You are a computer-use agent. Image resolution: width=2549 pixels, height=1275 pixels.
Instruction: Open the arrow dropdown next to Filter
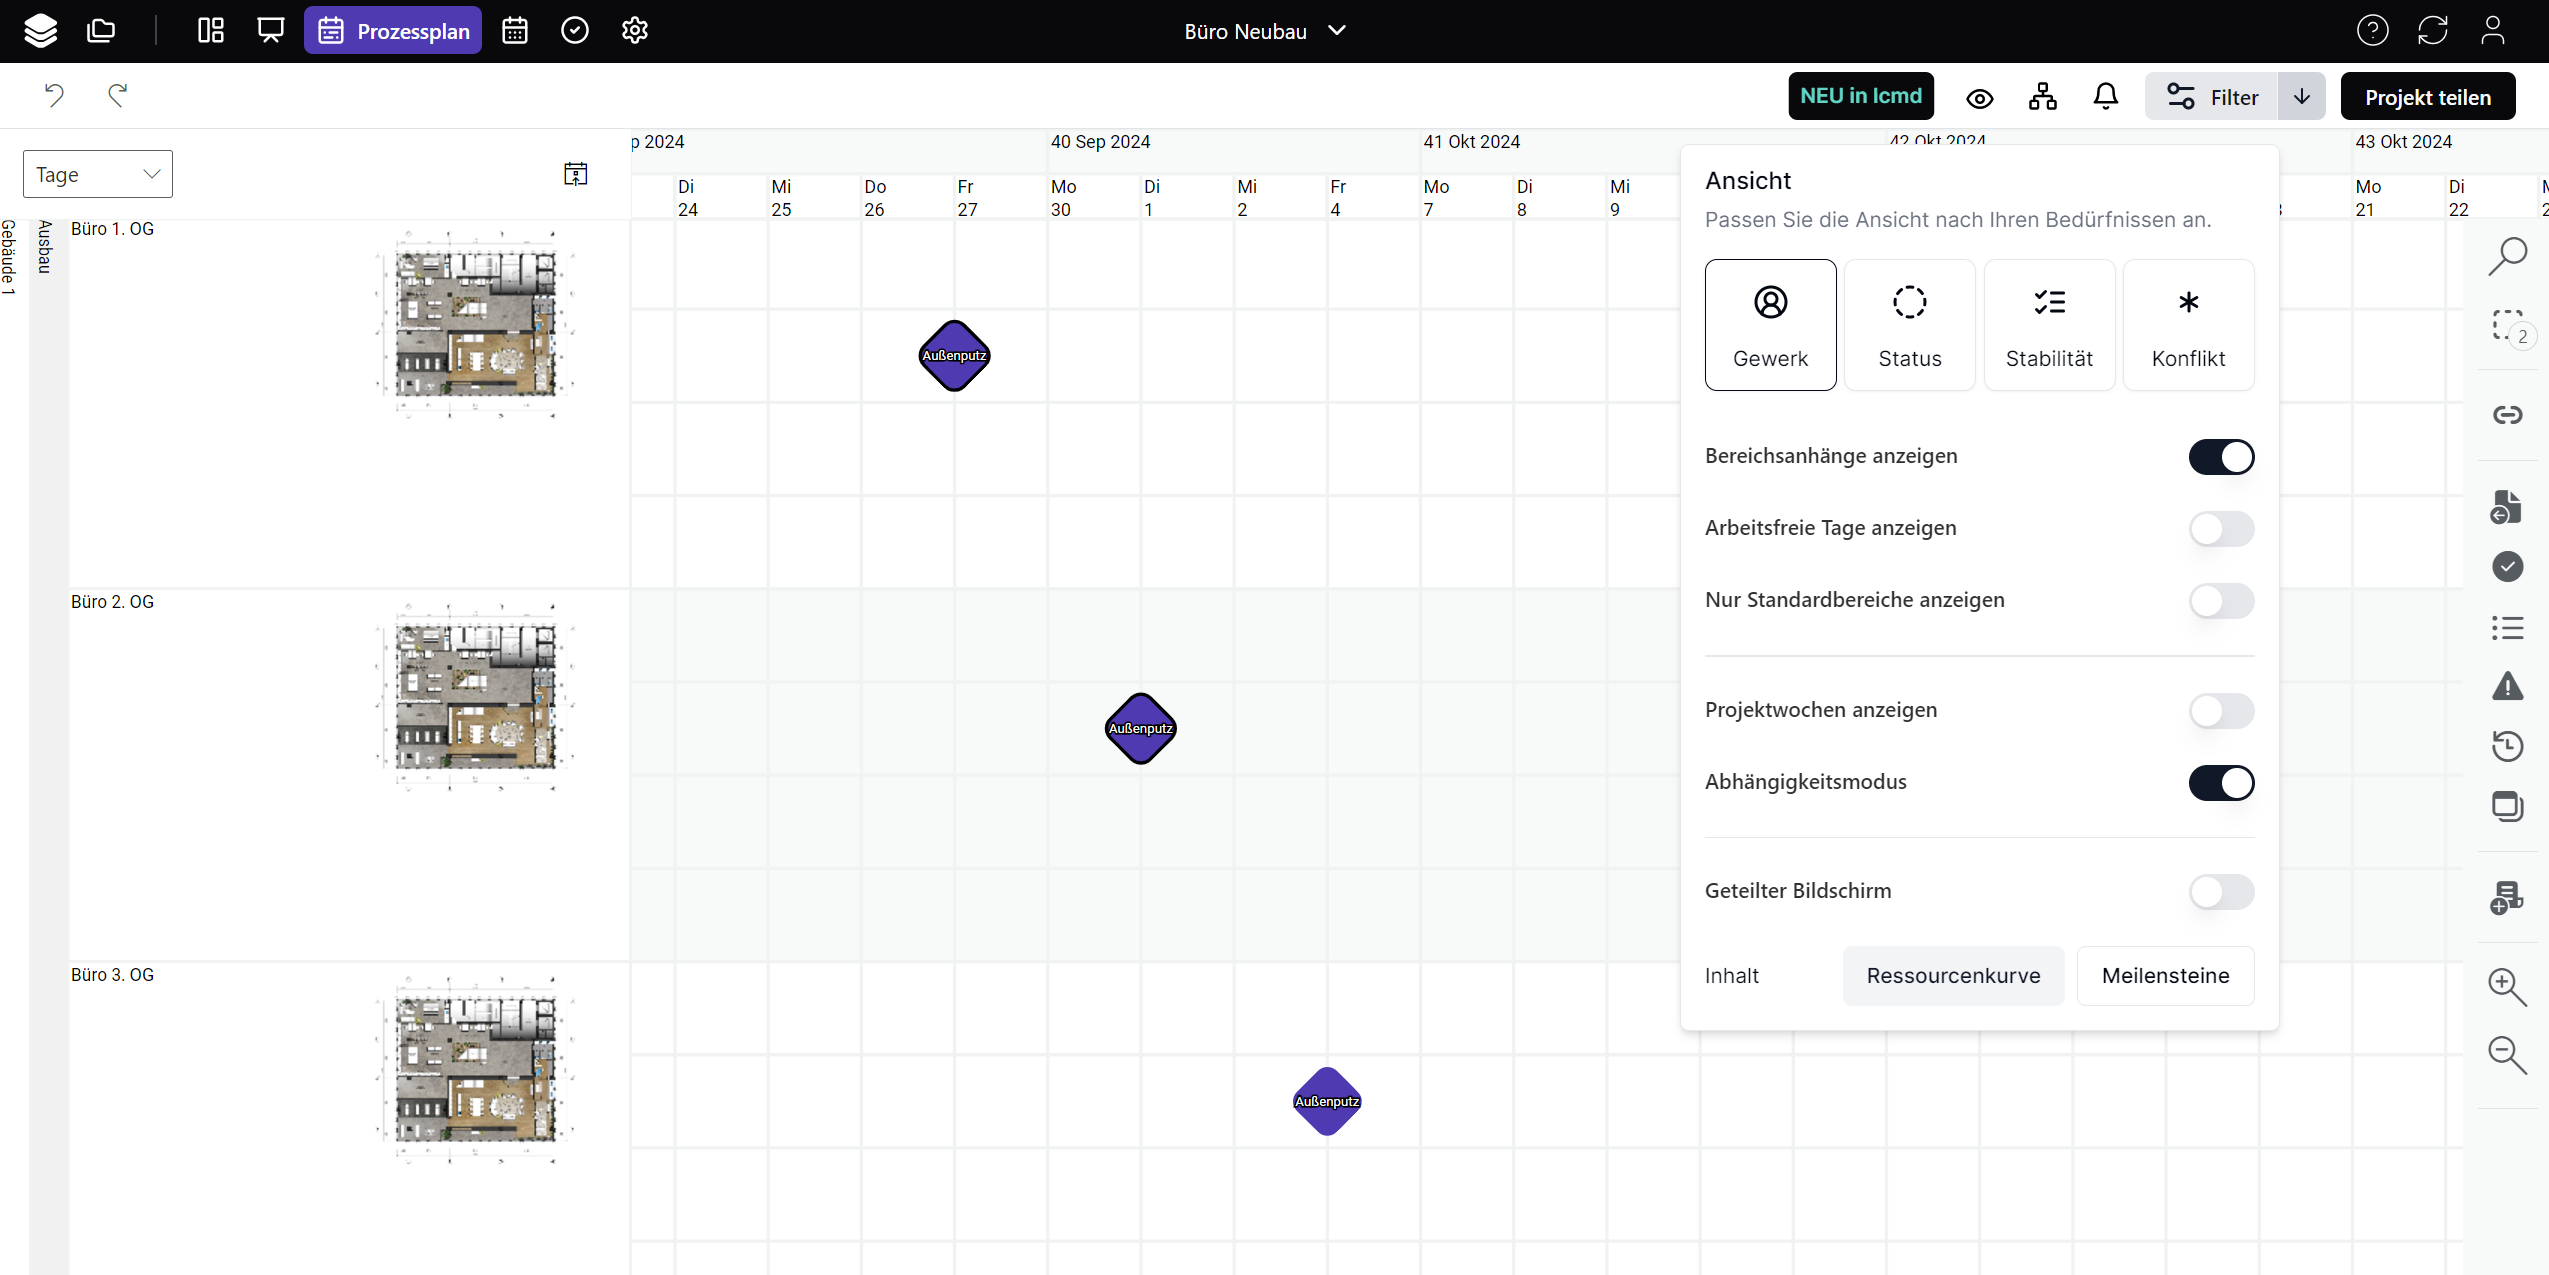(2301, 97)
